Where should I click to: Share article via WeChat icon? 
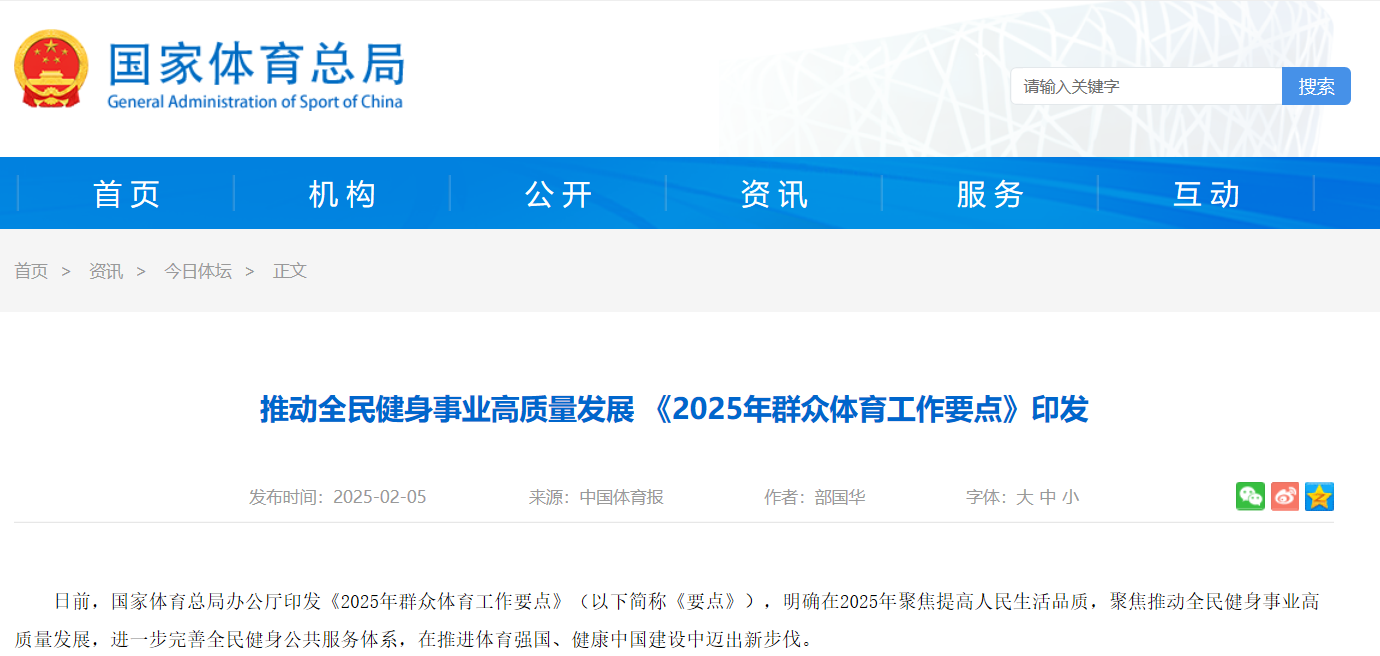[x=1250, y=496]
